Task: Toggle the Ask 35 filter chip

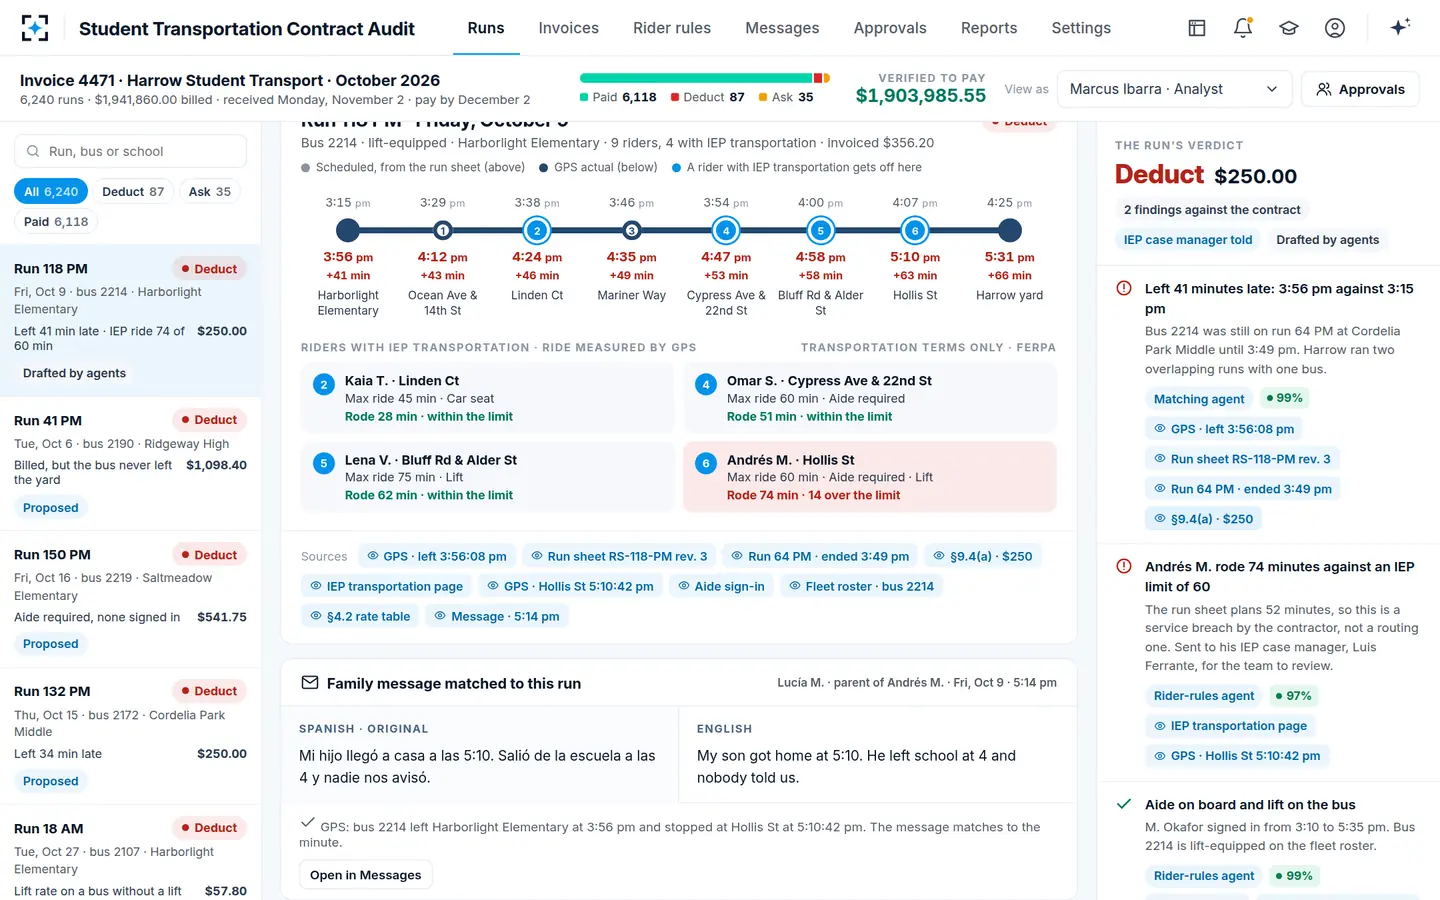Action: pyautogui.click(x=209, y=191)
